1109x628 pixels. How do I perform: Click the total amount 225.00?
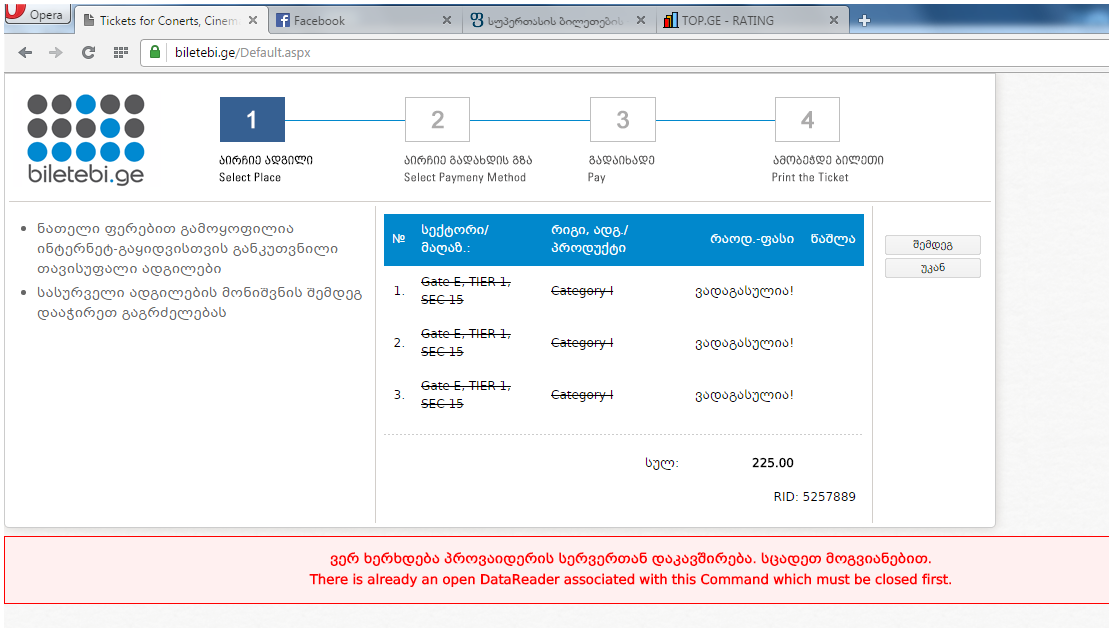(x=772, y=463)
